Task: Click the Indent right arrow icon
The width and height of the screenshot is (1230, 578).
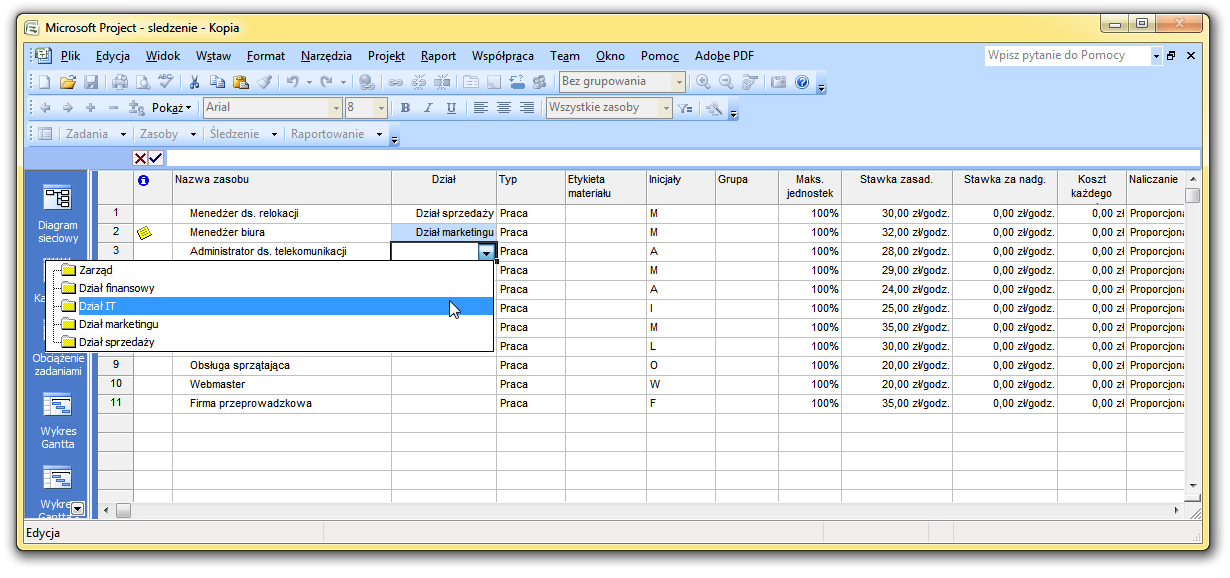Action: pyautogui.click(x=68, y=108)
